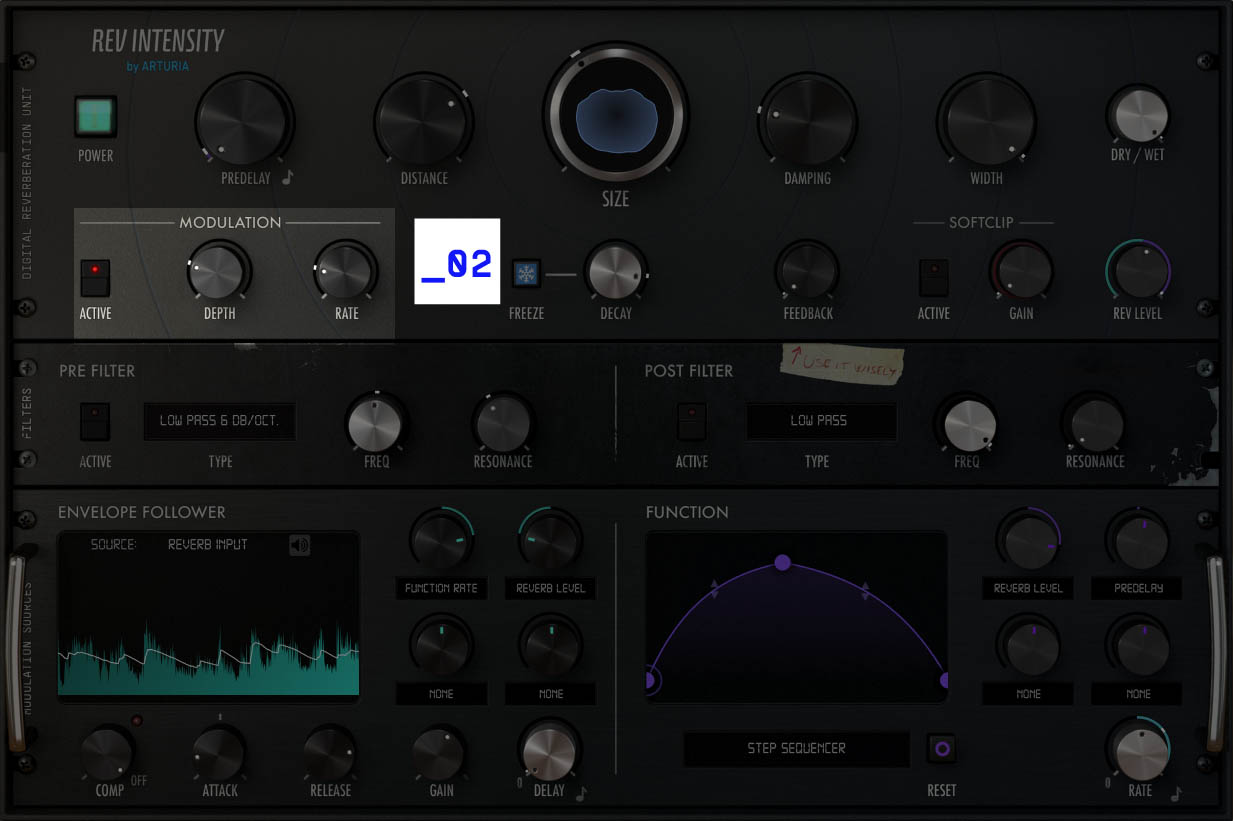The height and width of the screenshot is (821, 1233).
Task: Open the Low Pass 6 dB/Oct filter type selector
Action: 222,421
